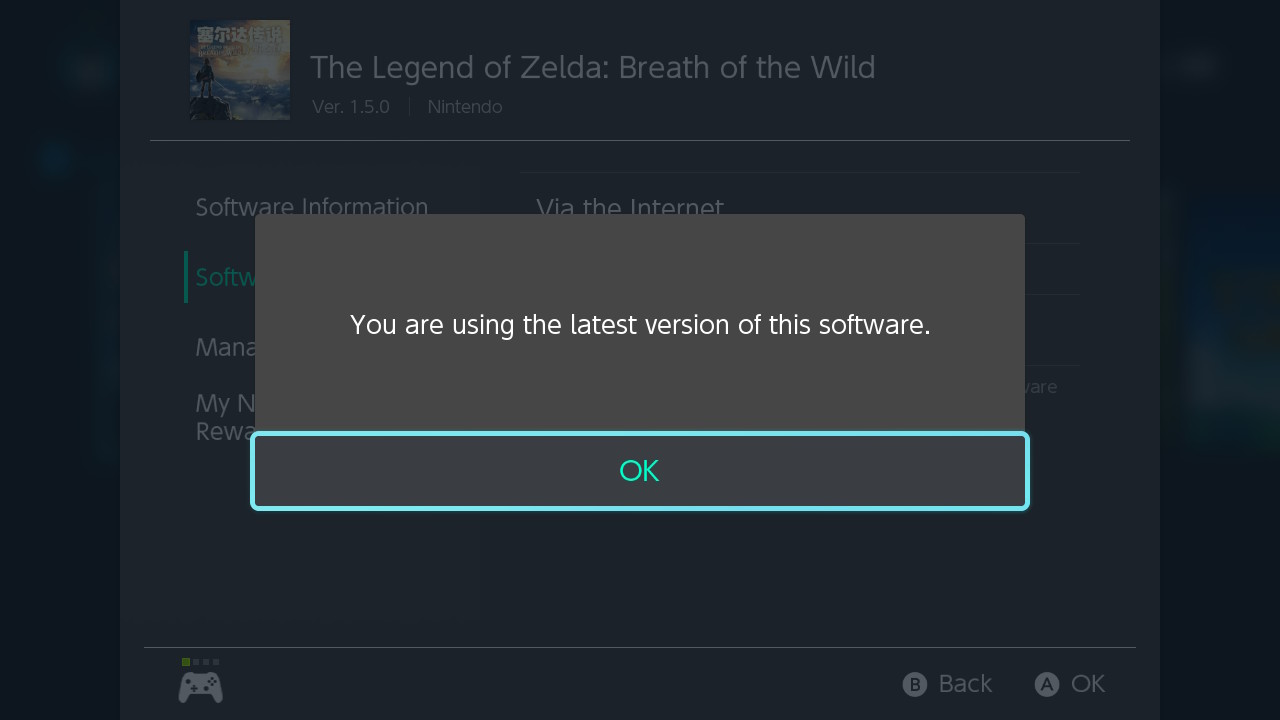Click the Breath of the Wild cover thumbnail
The image size is (1280, 720).
pos(240,70)
